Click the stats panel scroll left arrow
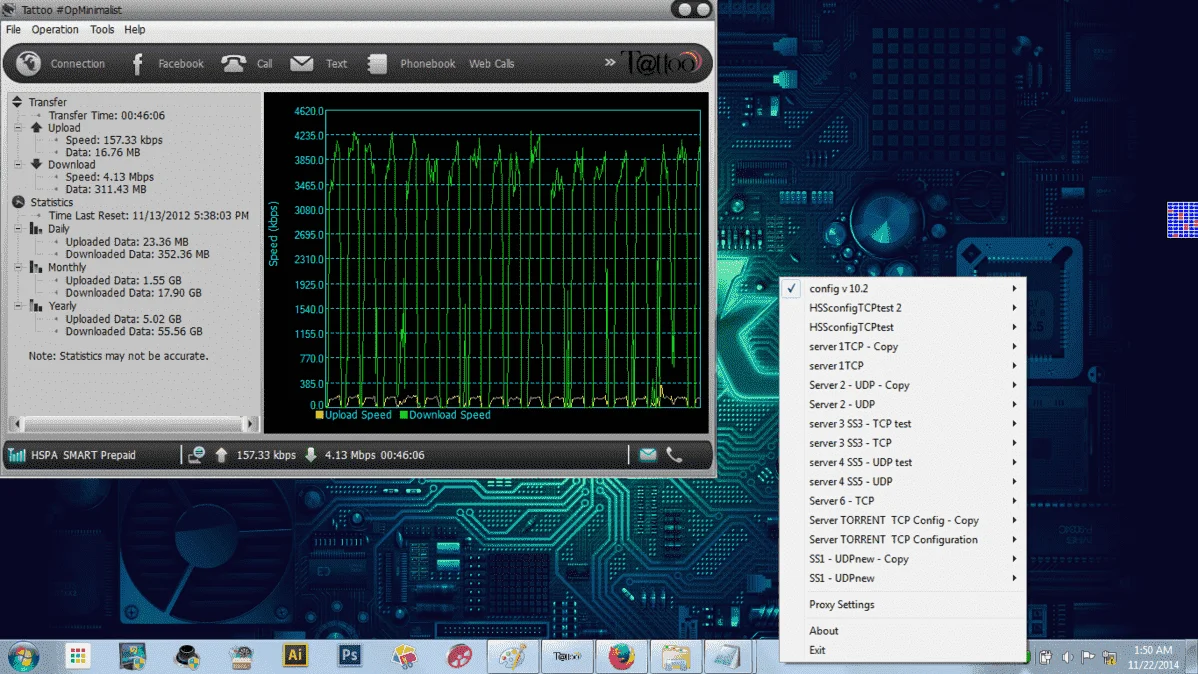Screen dimensions: 1198x674 coord(17,423)
